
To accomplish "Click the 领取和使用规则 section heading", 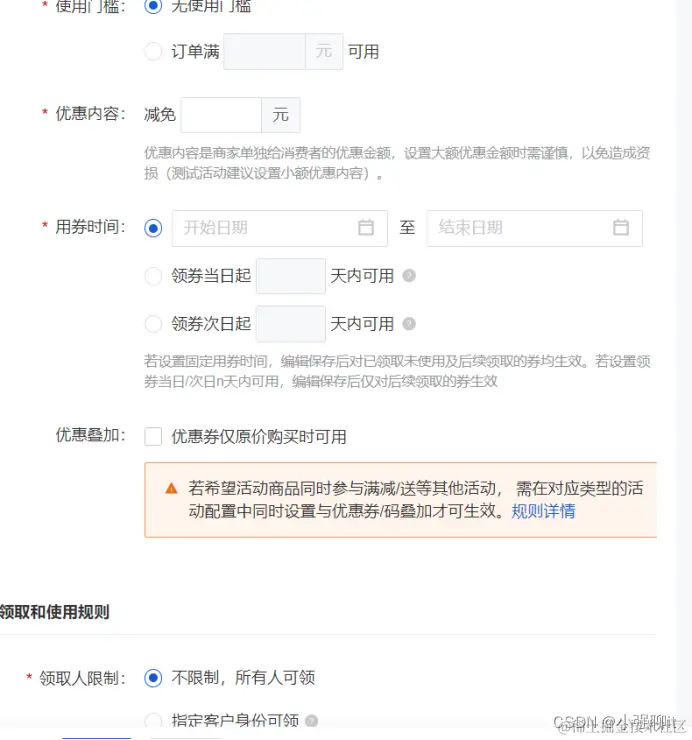I will (54, 612).
